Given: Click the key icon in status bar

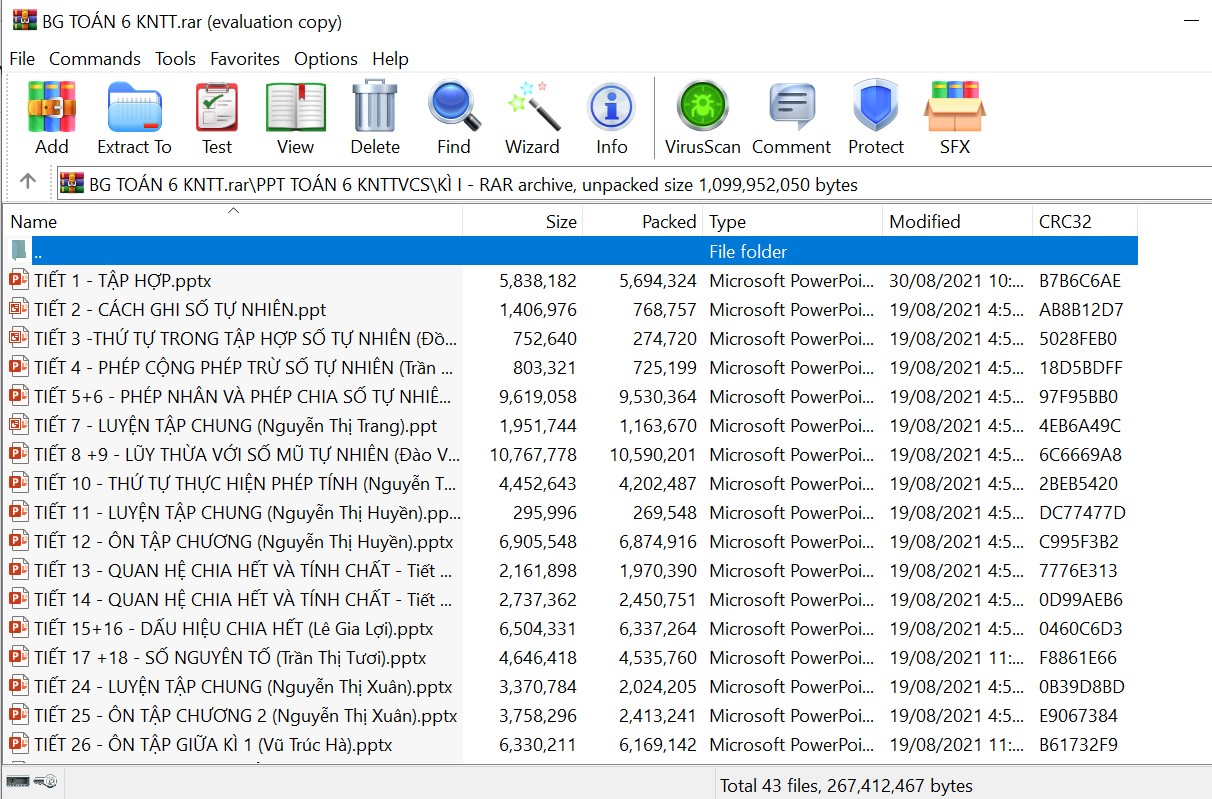Looking at the screenshot, I should pos(45,781).
